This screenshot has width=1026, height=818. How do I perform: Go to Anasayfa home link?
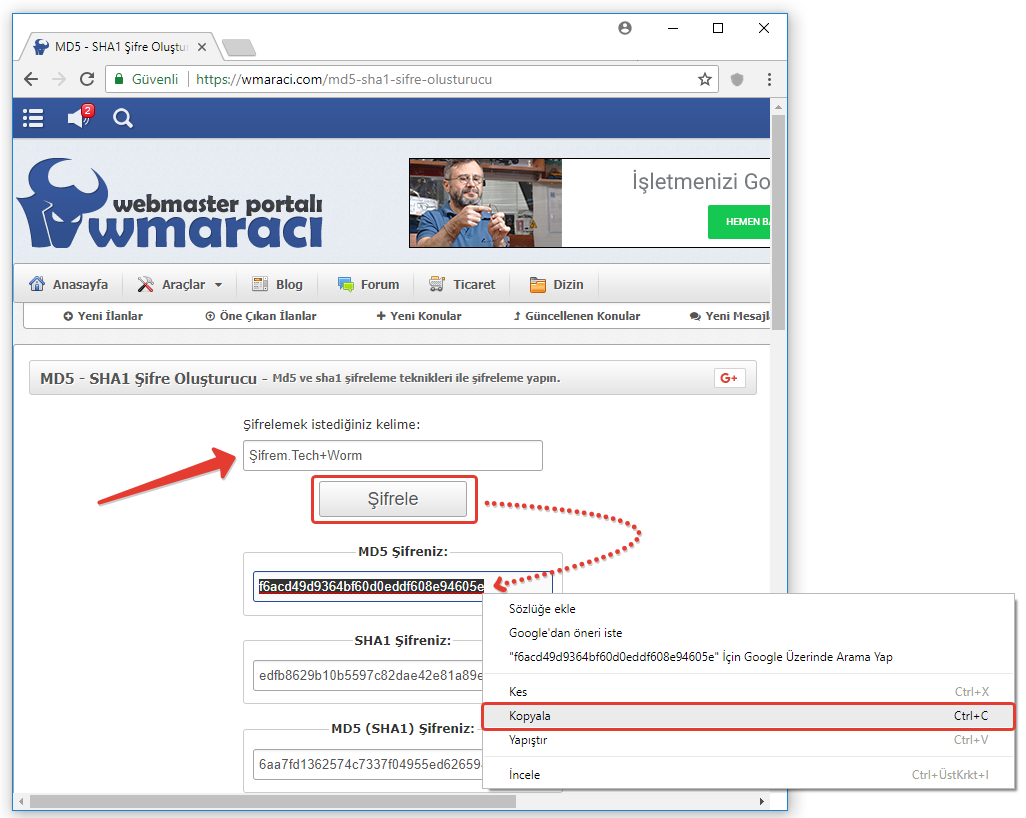click(x=68, y=284)
